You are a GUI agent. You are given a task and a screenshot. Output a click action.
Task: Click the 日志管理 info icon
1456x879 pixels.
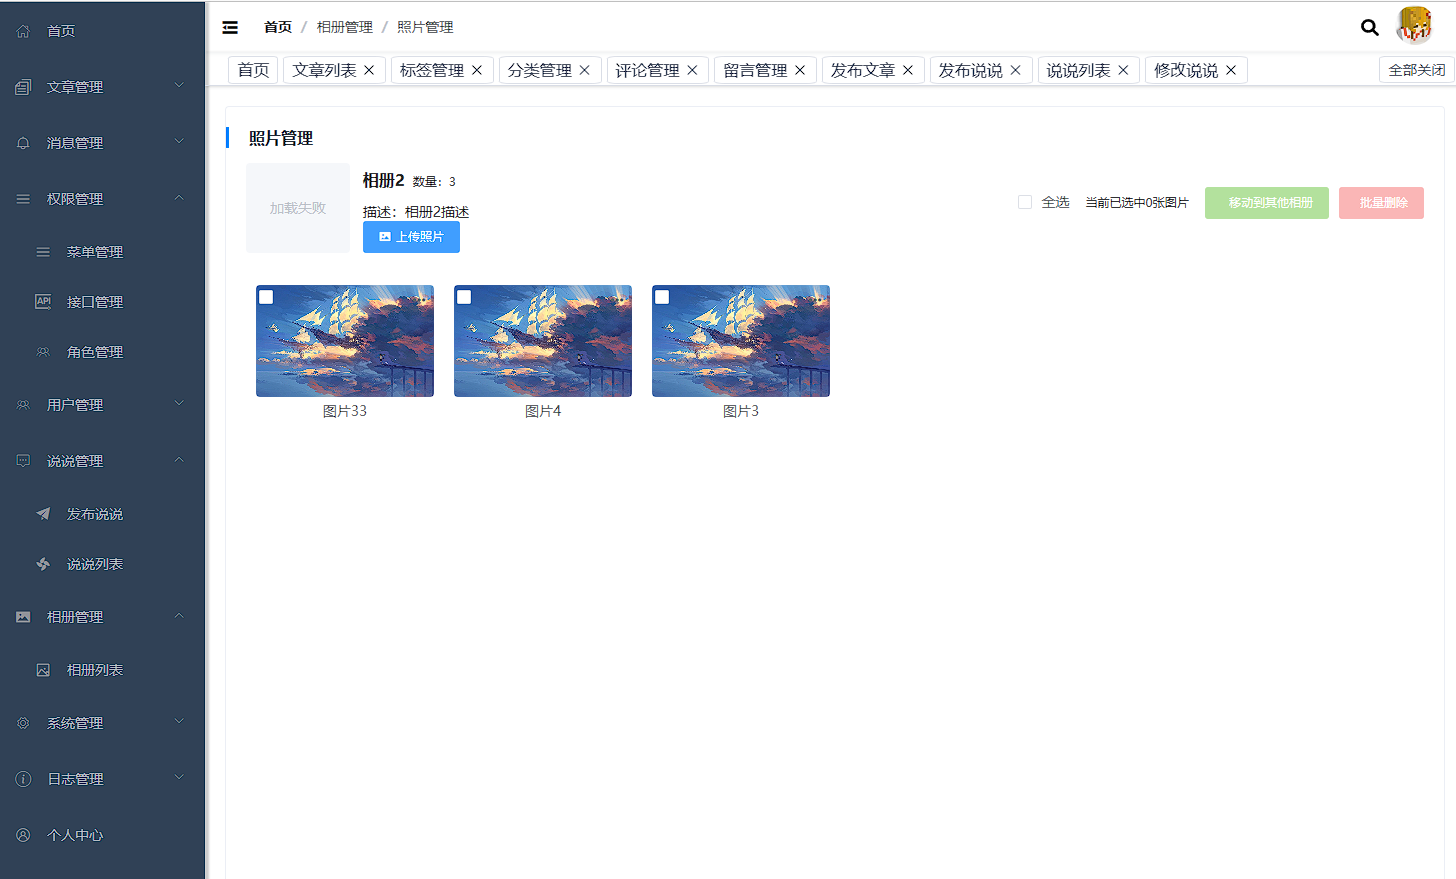coord(23,779)
